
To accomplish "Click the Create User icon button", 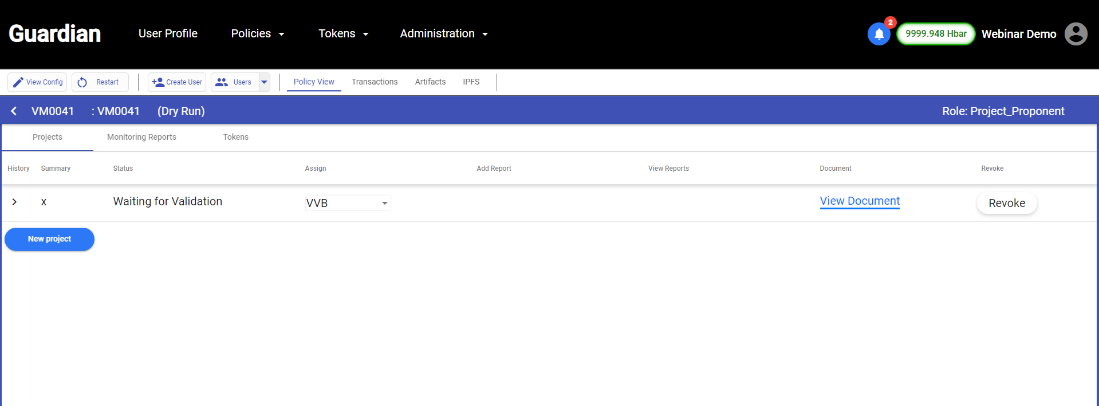I will pos(177,82).
